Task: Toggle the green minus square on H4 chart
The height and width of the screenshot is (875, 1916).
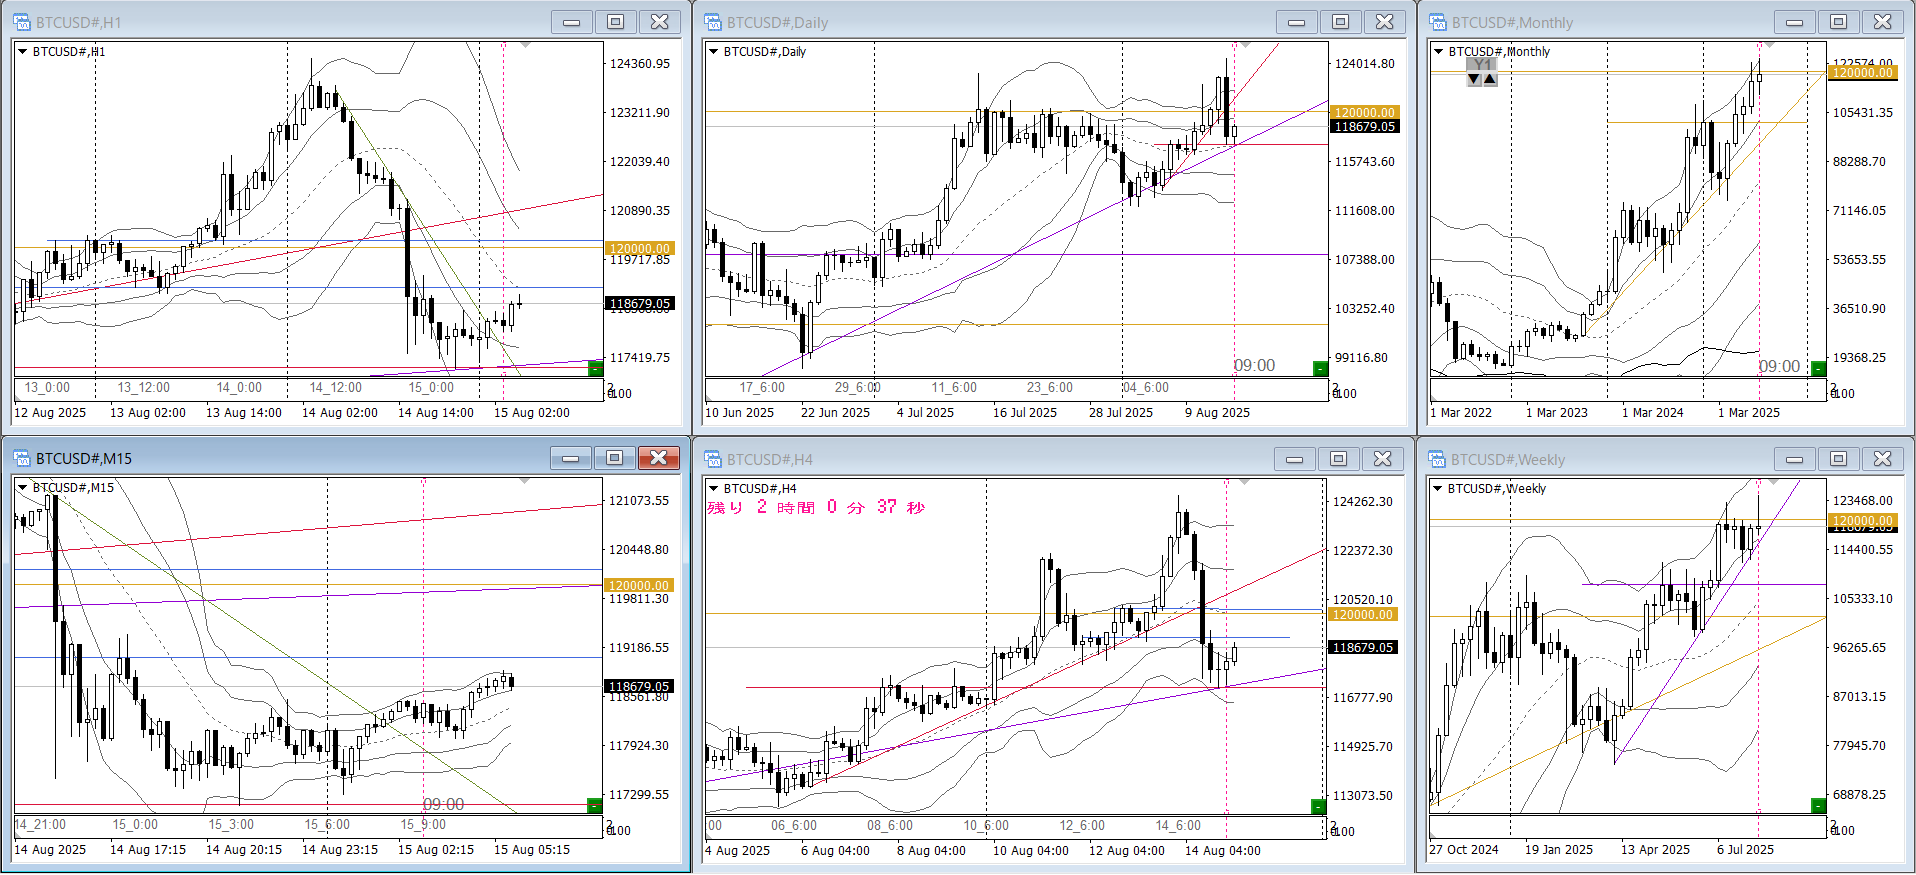Action: [1318, 806]
